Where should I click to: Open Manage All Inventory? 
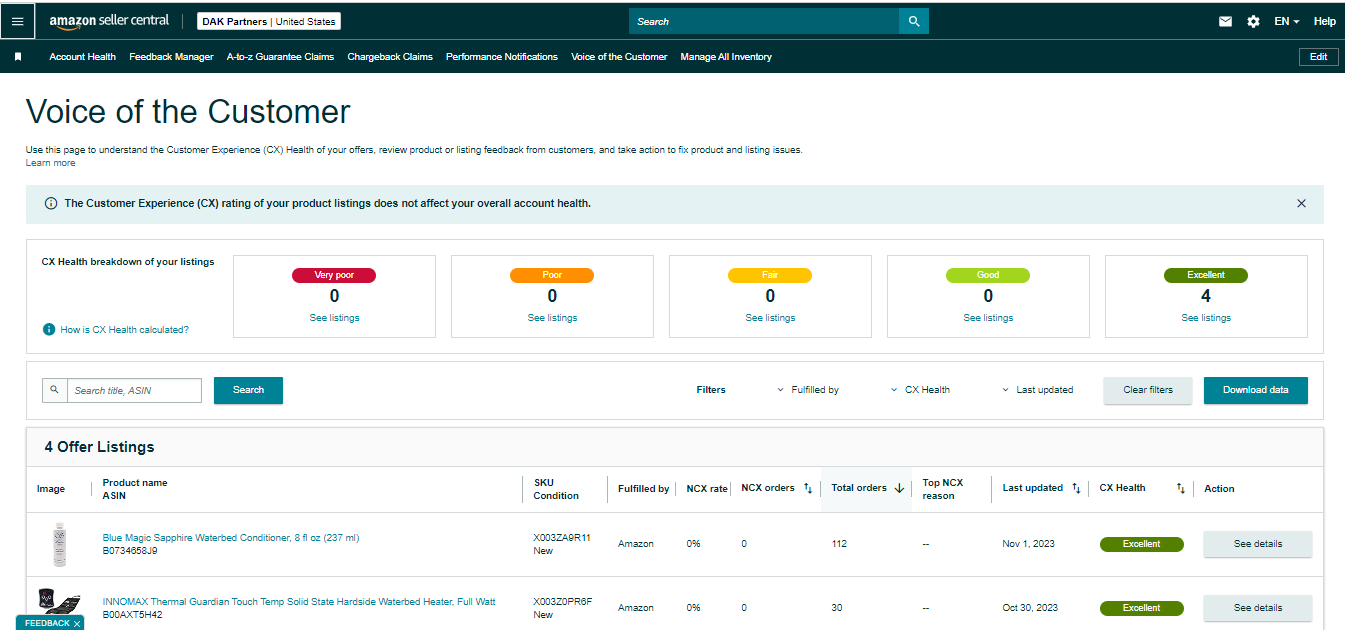click(726, 57)
